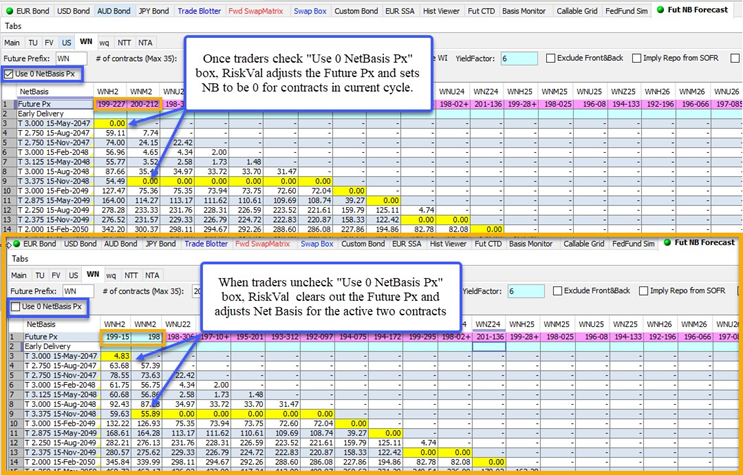The height and width of the screenshot is (475, 743).
Task: Select Main sub-tab in lower screenshot
Action: [18, 275]
